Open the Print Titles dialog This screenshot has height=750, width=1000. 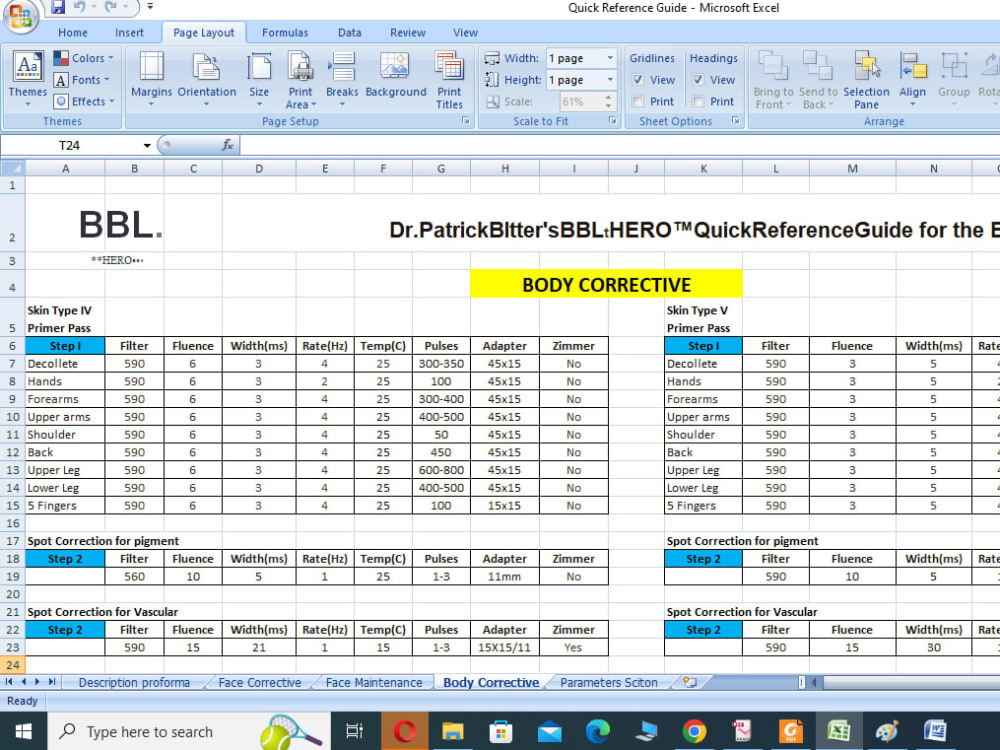click(x=449, y=79)
